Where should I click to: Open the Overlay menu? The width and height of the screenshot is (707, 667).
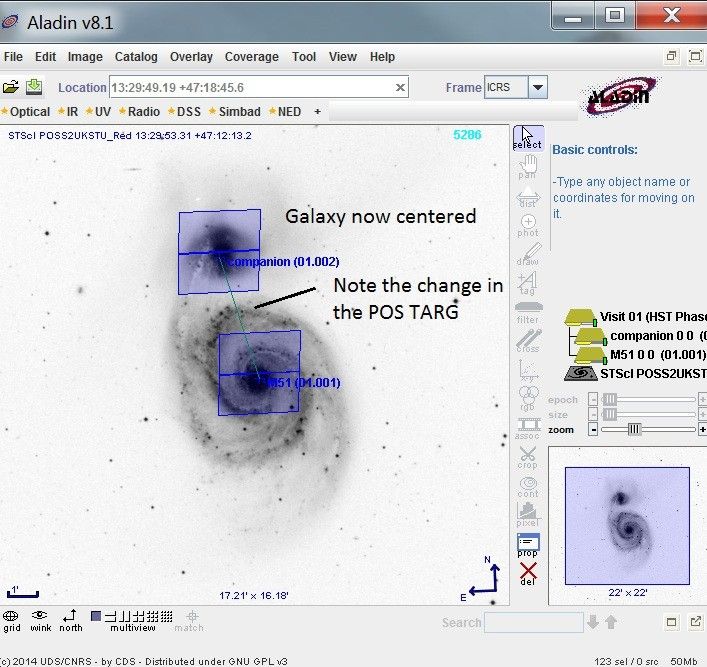191,57
